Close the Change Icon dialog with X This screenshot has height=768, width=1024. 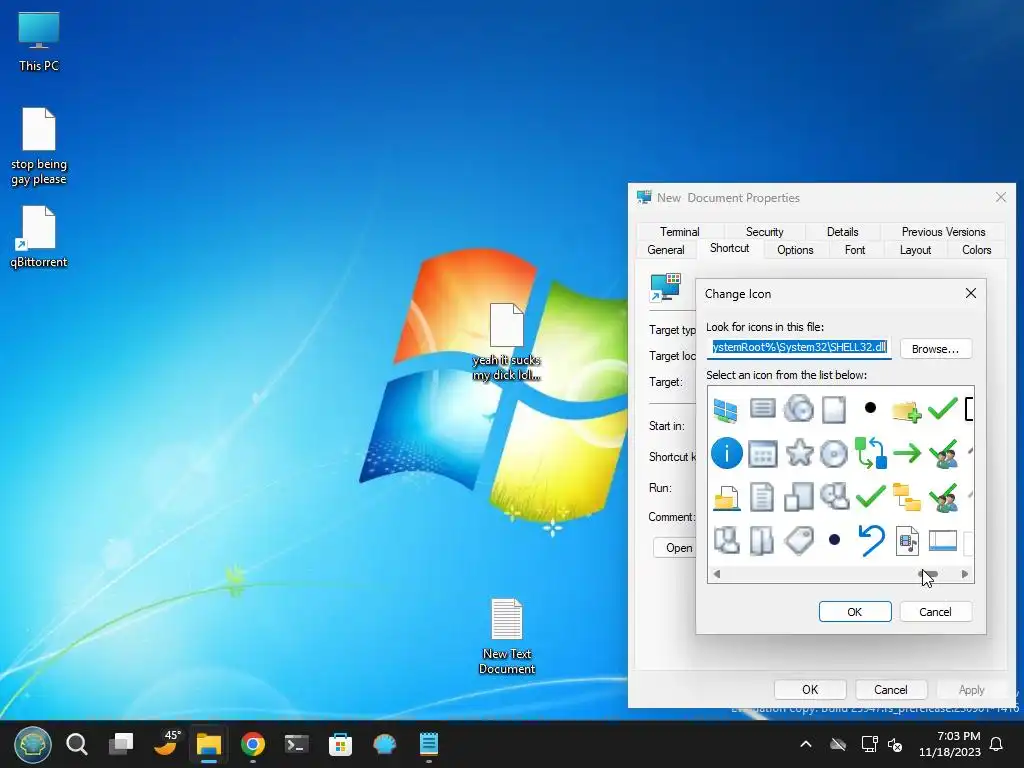970,293
